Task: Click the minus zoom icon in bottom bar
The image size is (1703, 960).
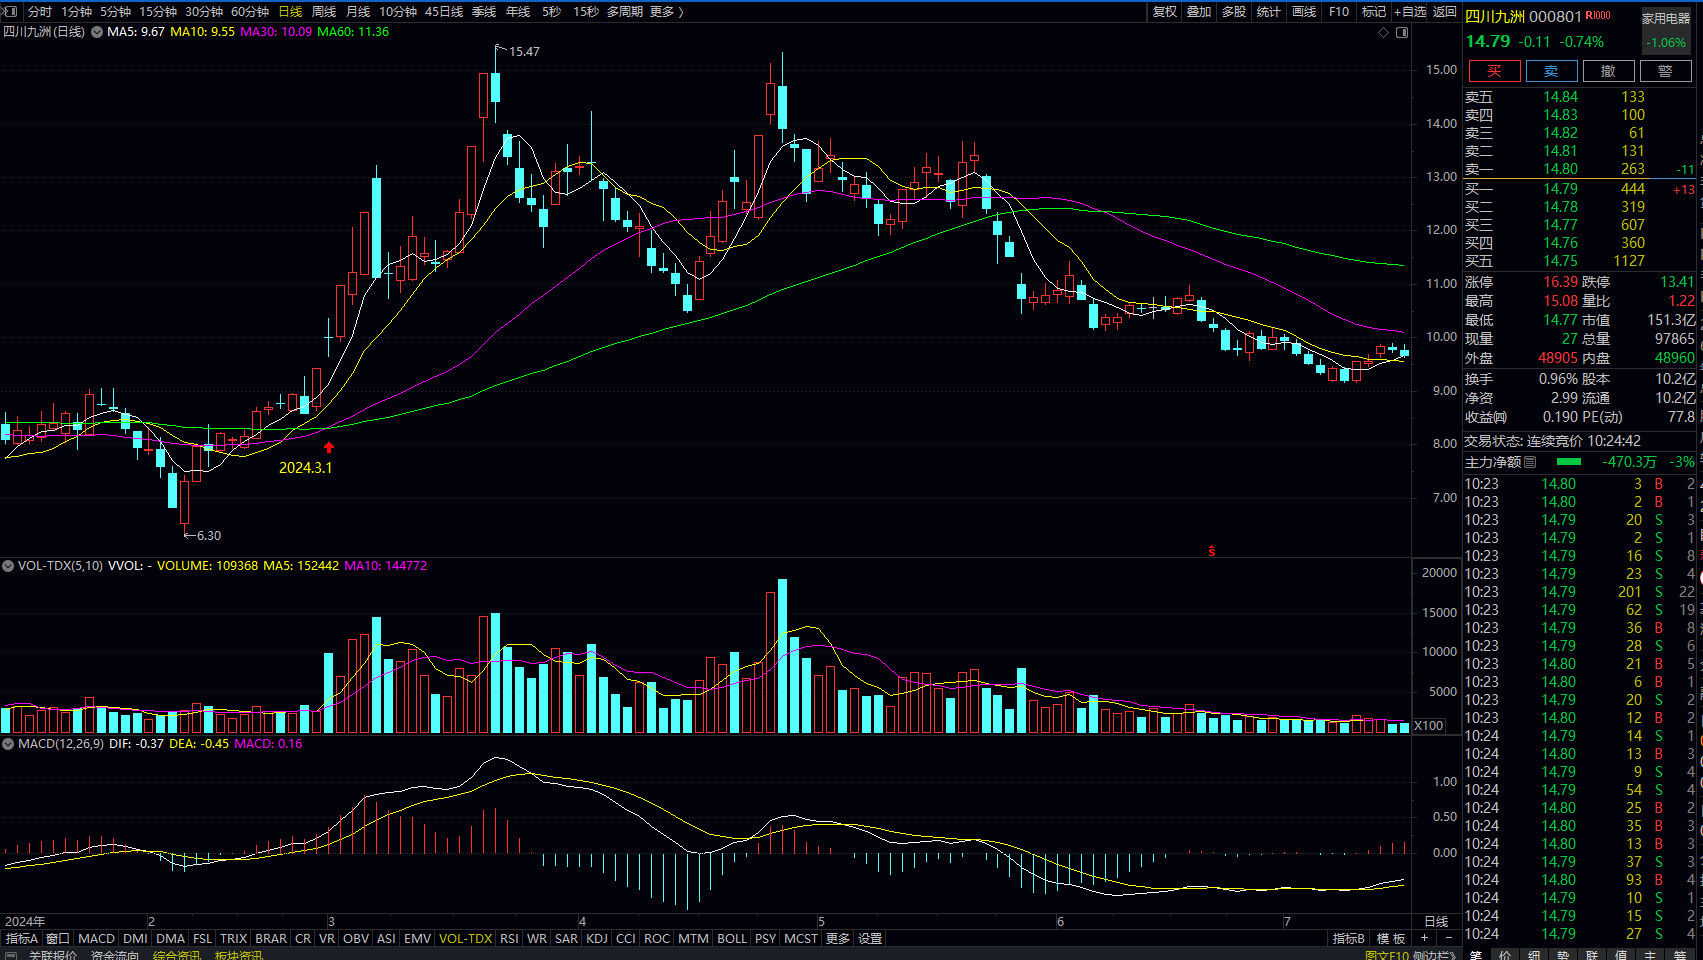Action: (x=1449, y=938)
